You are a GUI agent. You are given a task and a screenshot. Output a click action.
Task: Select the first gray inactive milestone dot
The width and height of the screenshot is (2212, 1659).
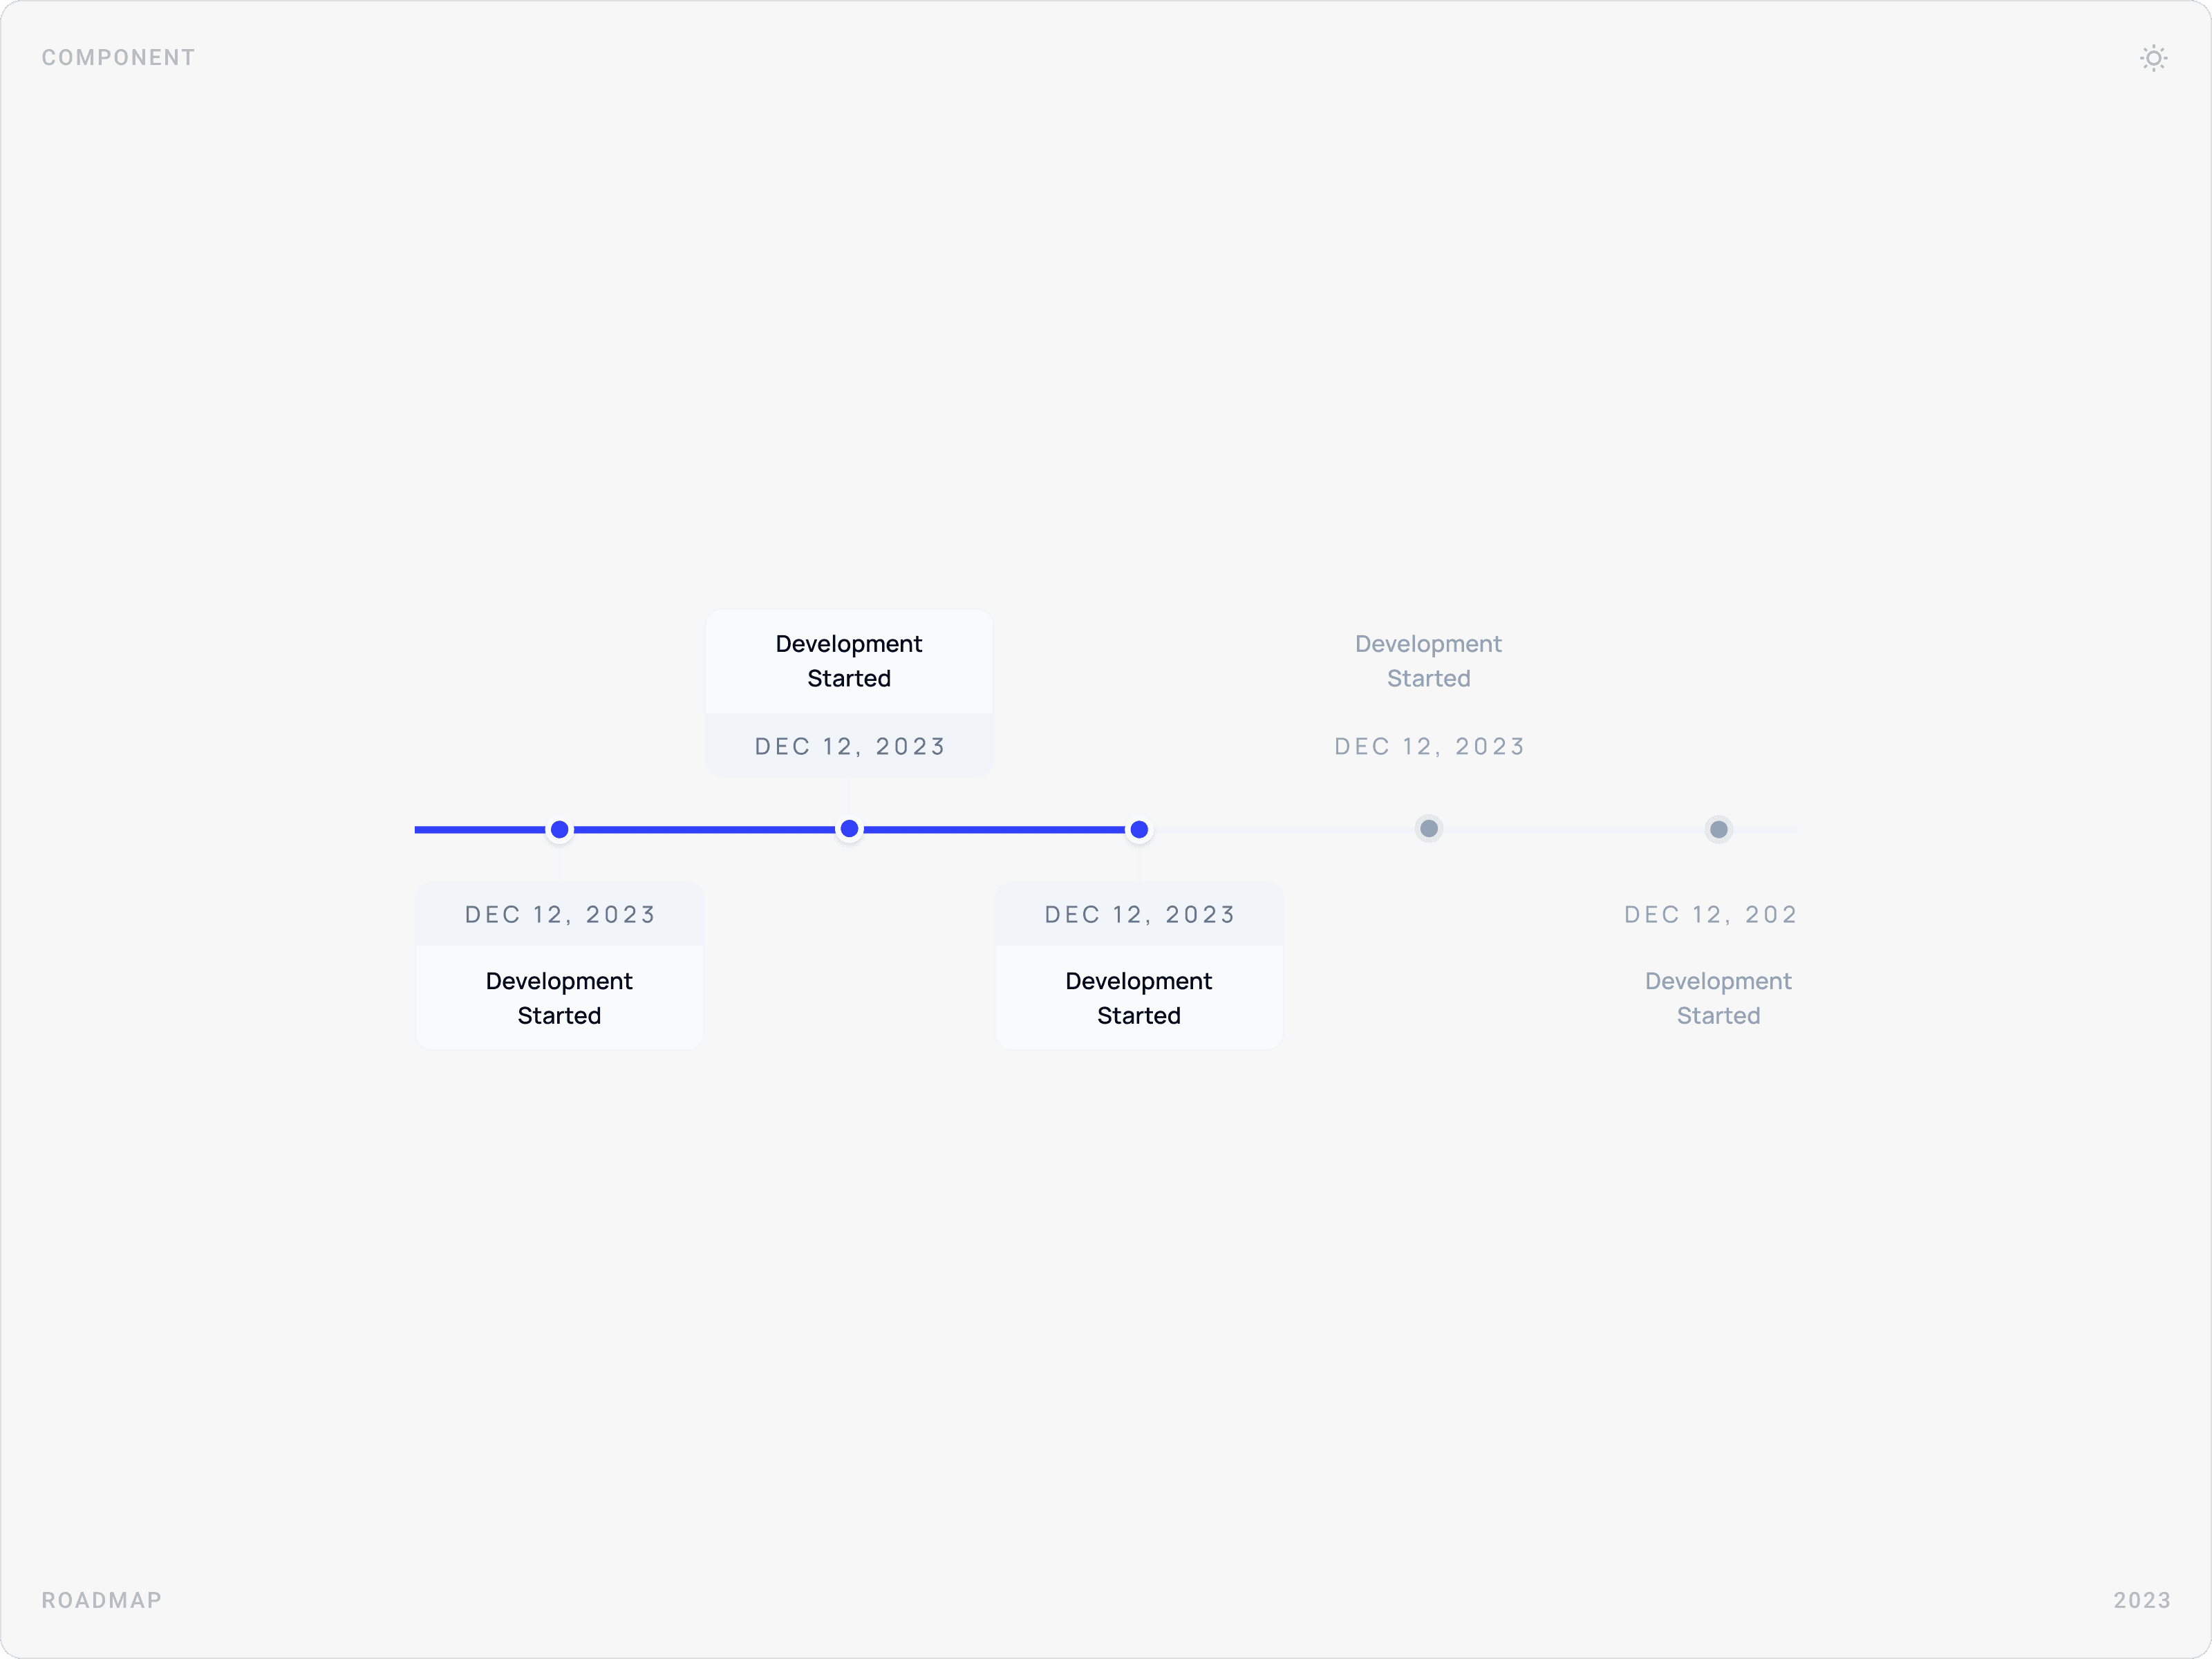click(x=1428, y=828)
